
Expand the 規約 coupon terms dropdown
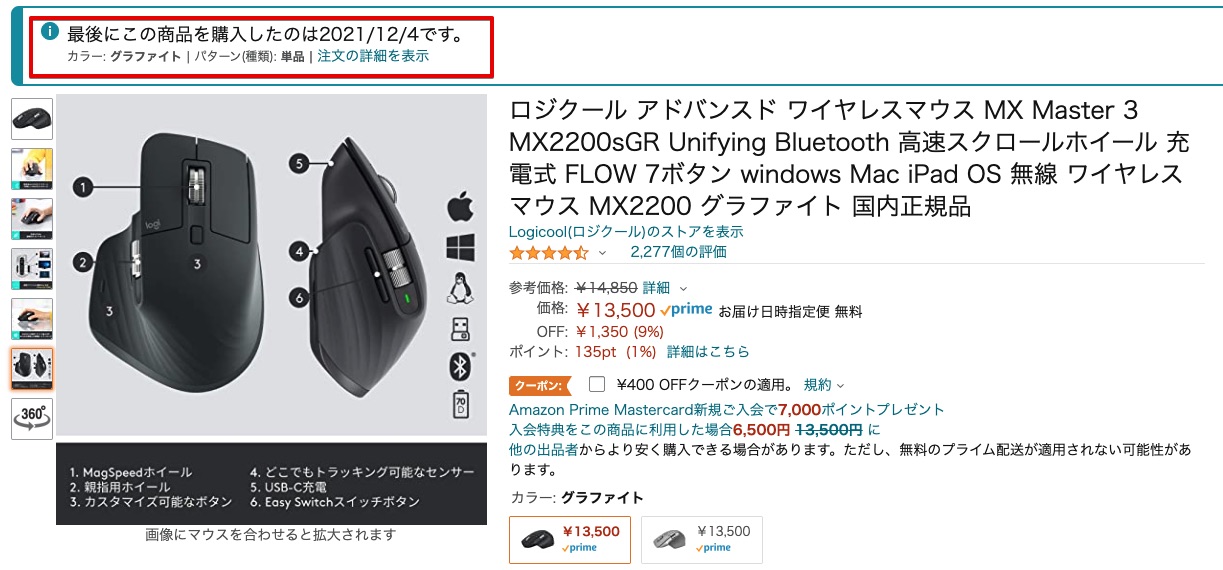[x=824, y=385]
